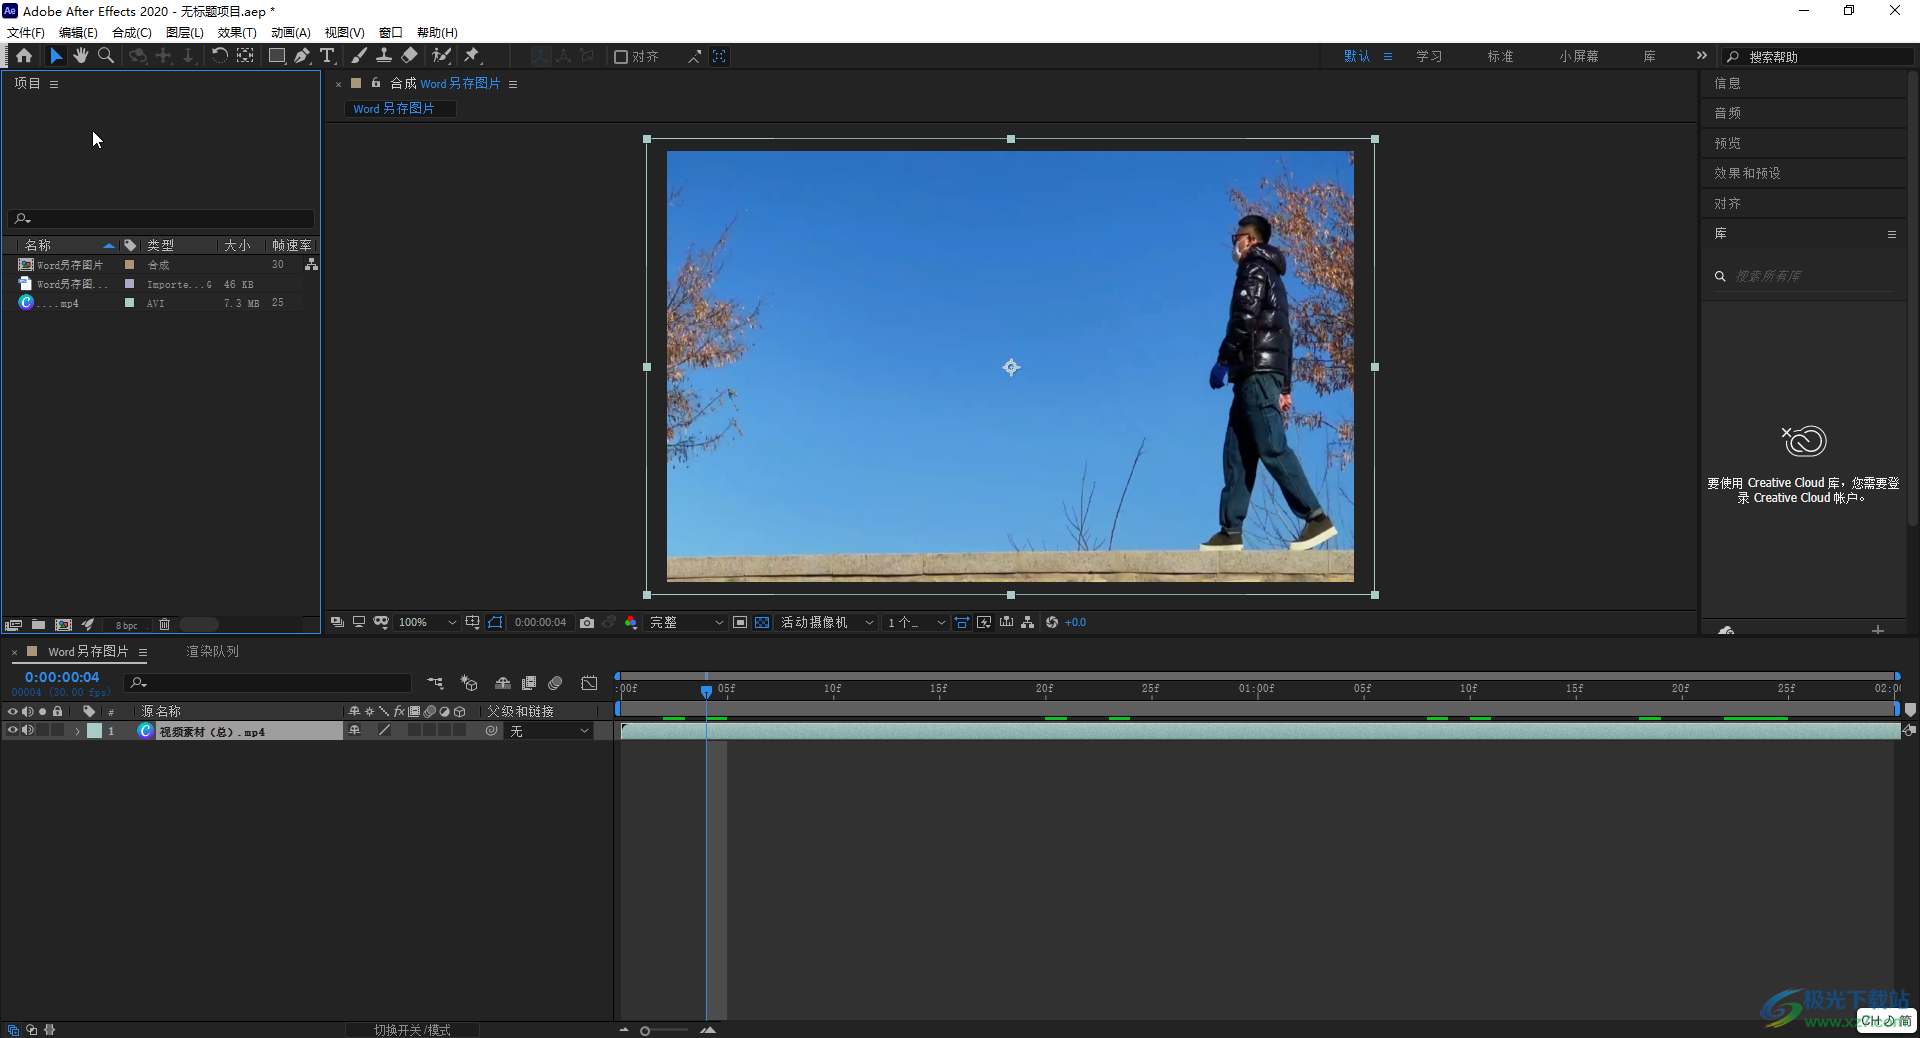This screenshot has height=1038, width=1920.
Task: Open the 完整 resolution dropdown
Action: 686,622
